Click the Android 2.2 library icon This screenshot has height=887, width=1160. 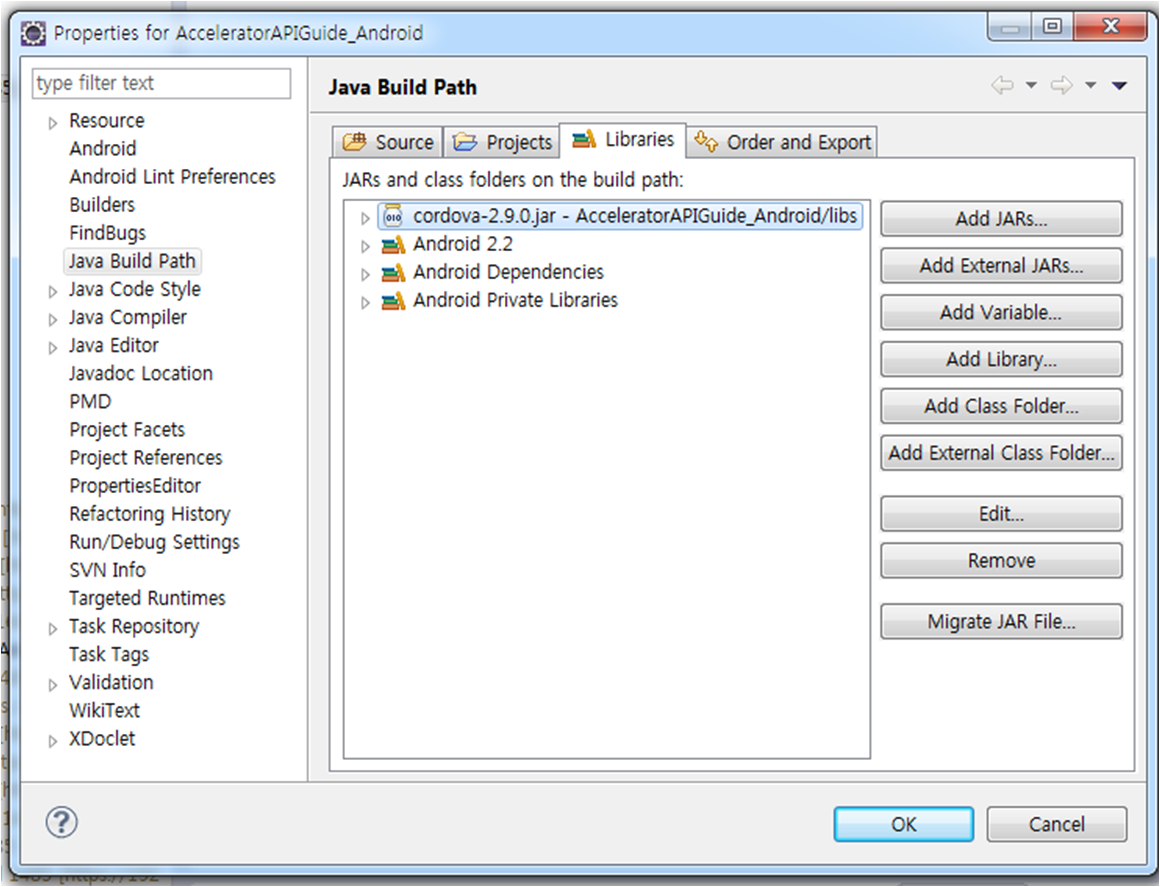(393, 244)
